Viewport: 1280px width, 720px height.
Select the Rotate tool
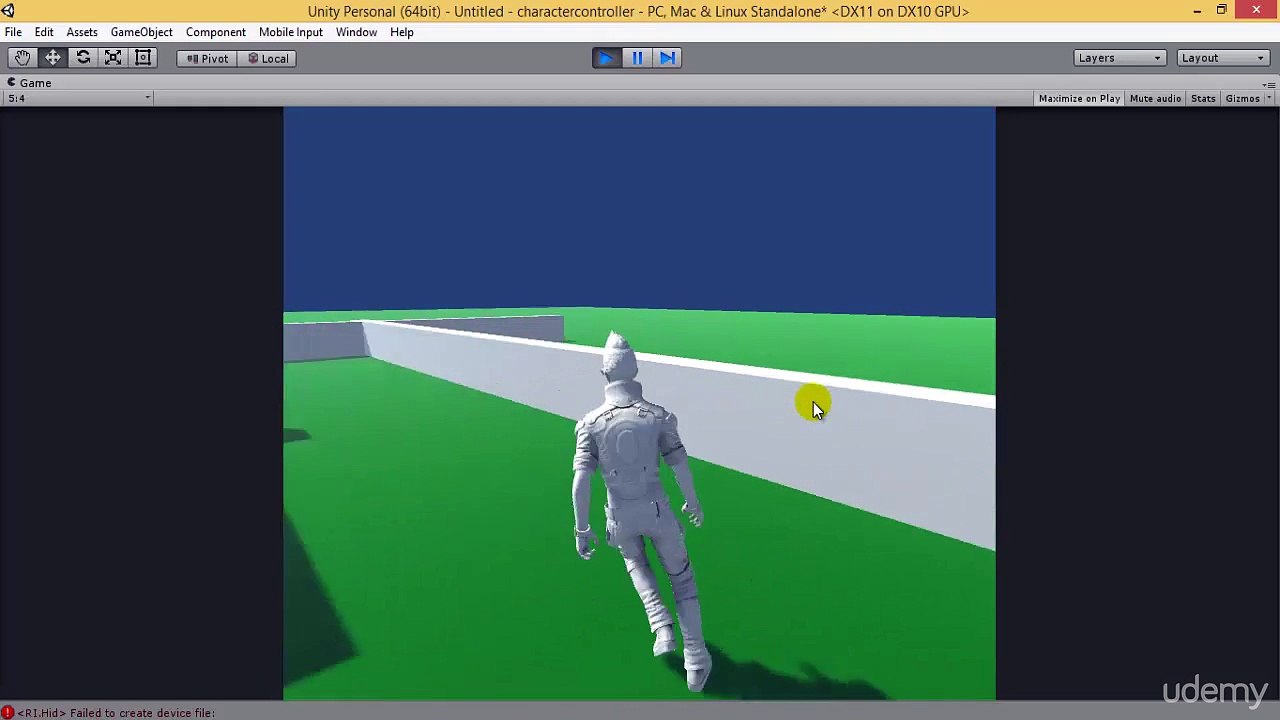[x=84, y=58]
